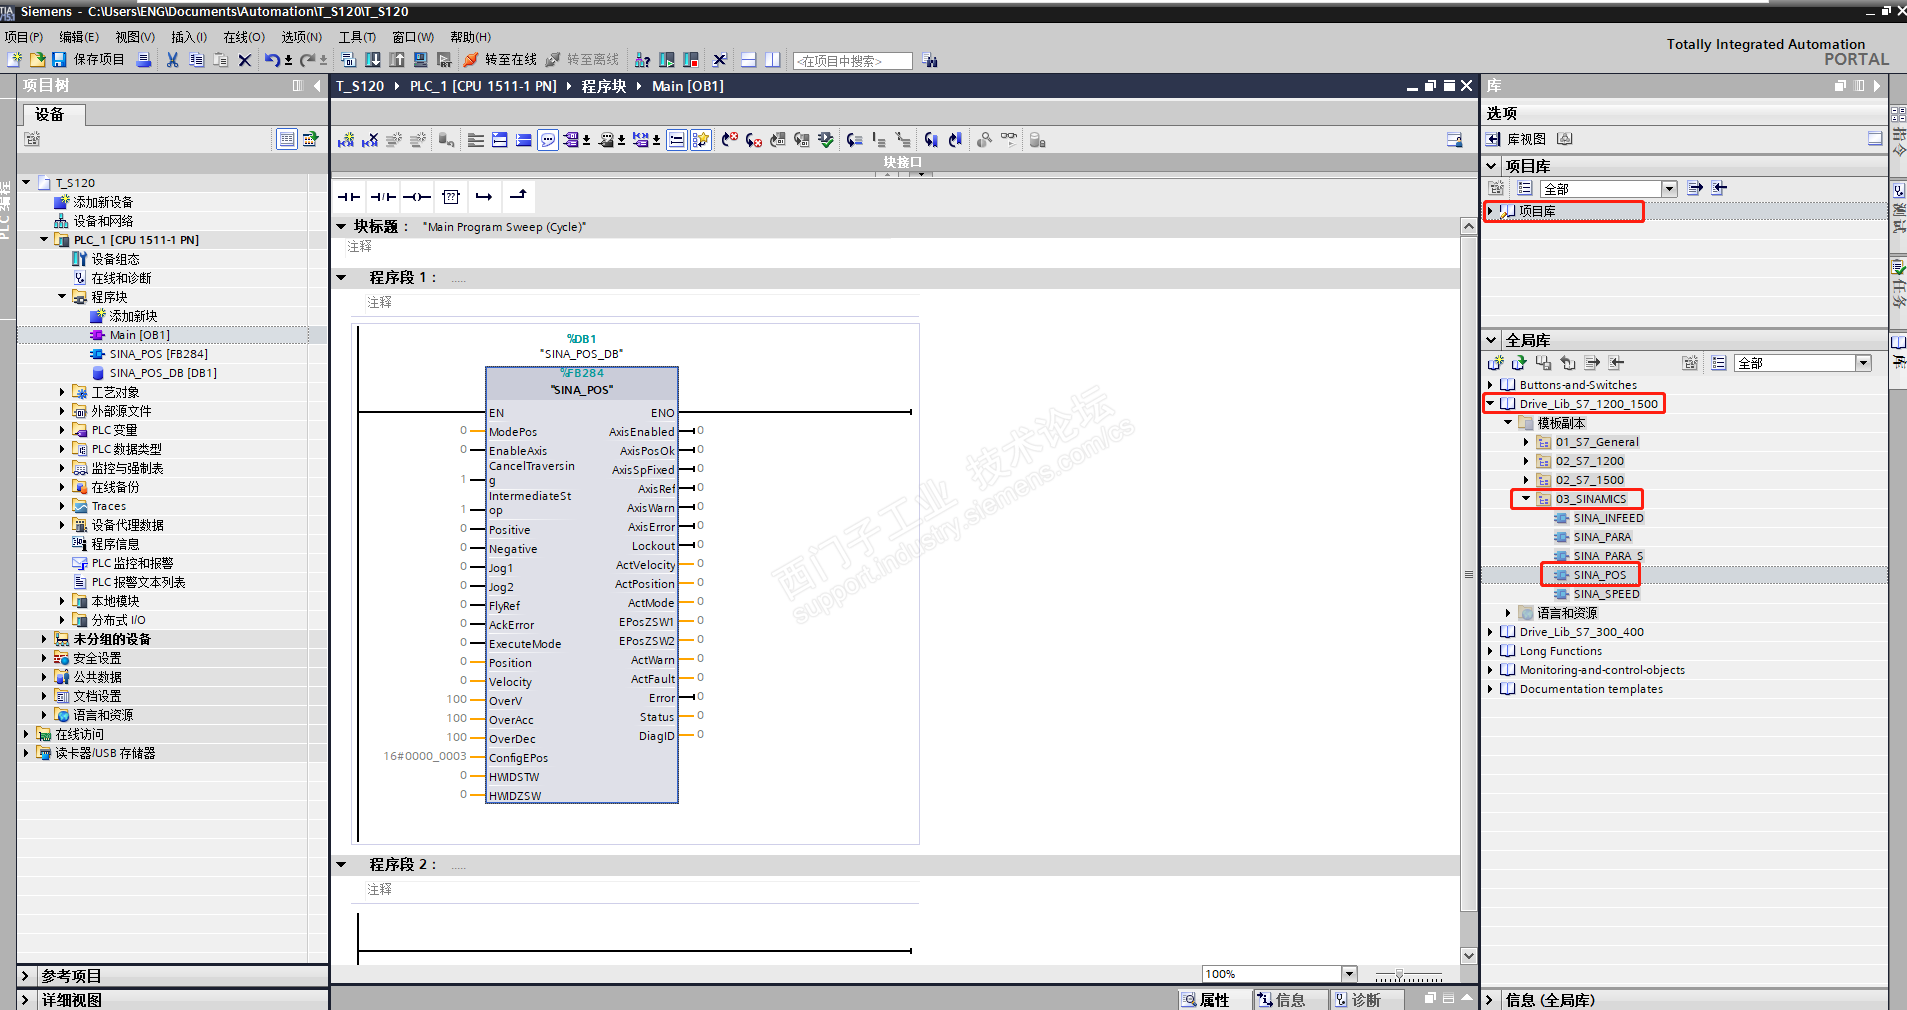Collapse the T_S120 project node
This screenshot has width=1907, height=1010.
(26, 183)
